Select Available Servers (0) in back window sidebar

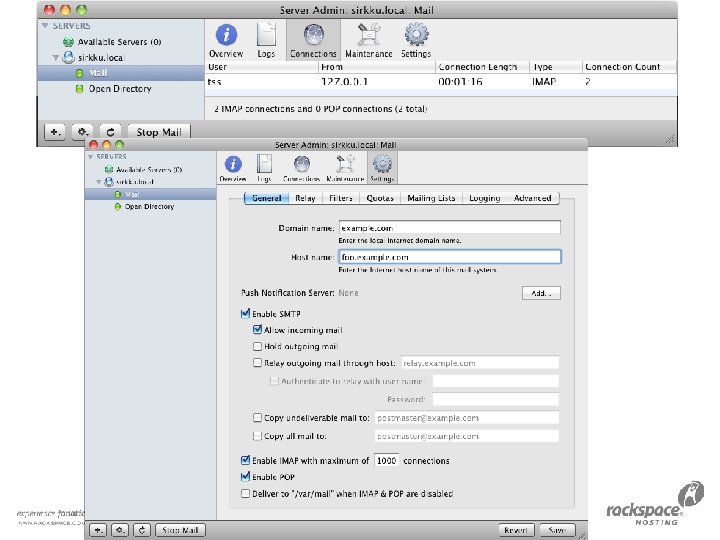(119, 42)
